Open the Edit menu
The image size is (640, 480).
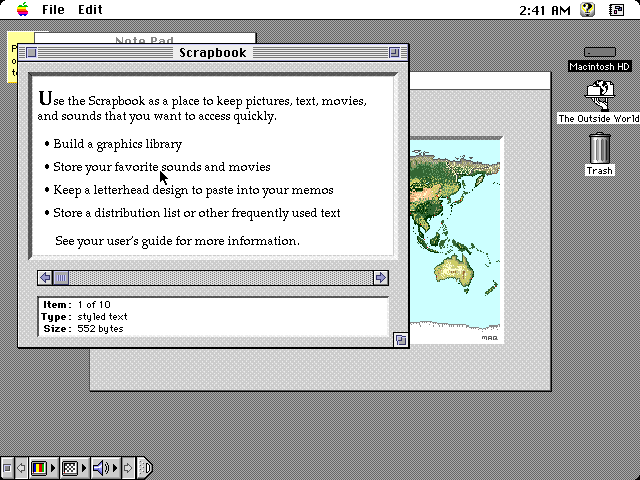[90, 9]
